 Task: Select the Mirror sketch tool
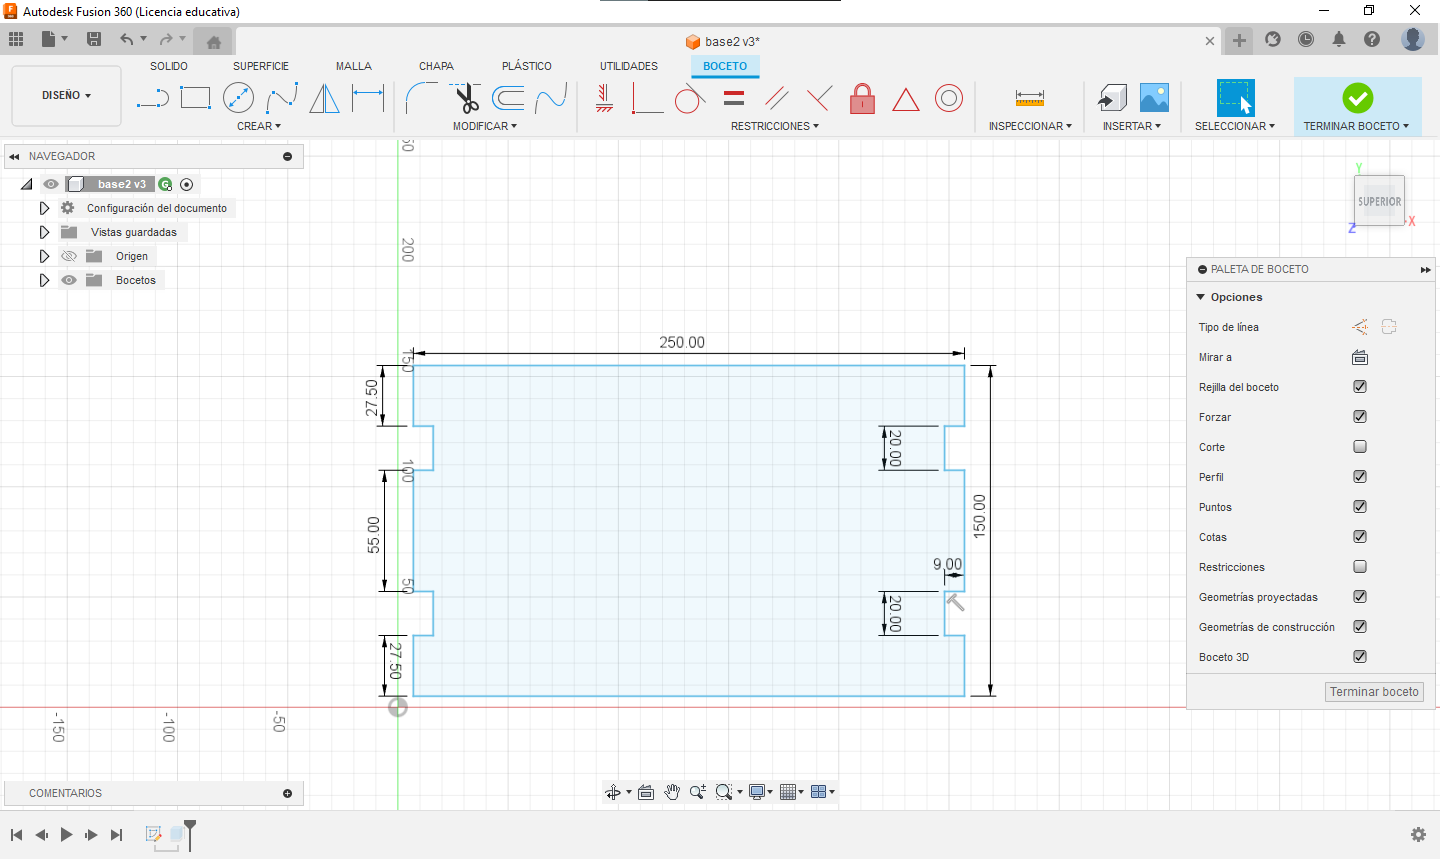(324, 98)
